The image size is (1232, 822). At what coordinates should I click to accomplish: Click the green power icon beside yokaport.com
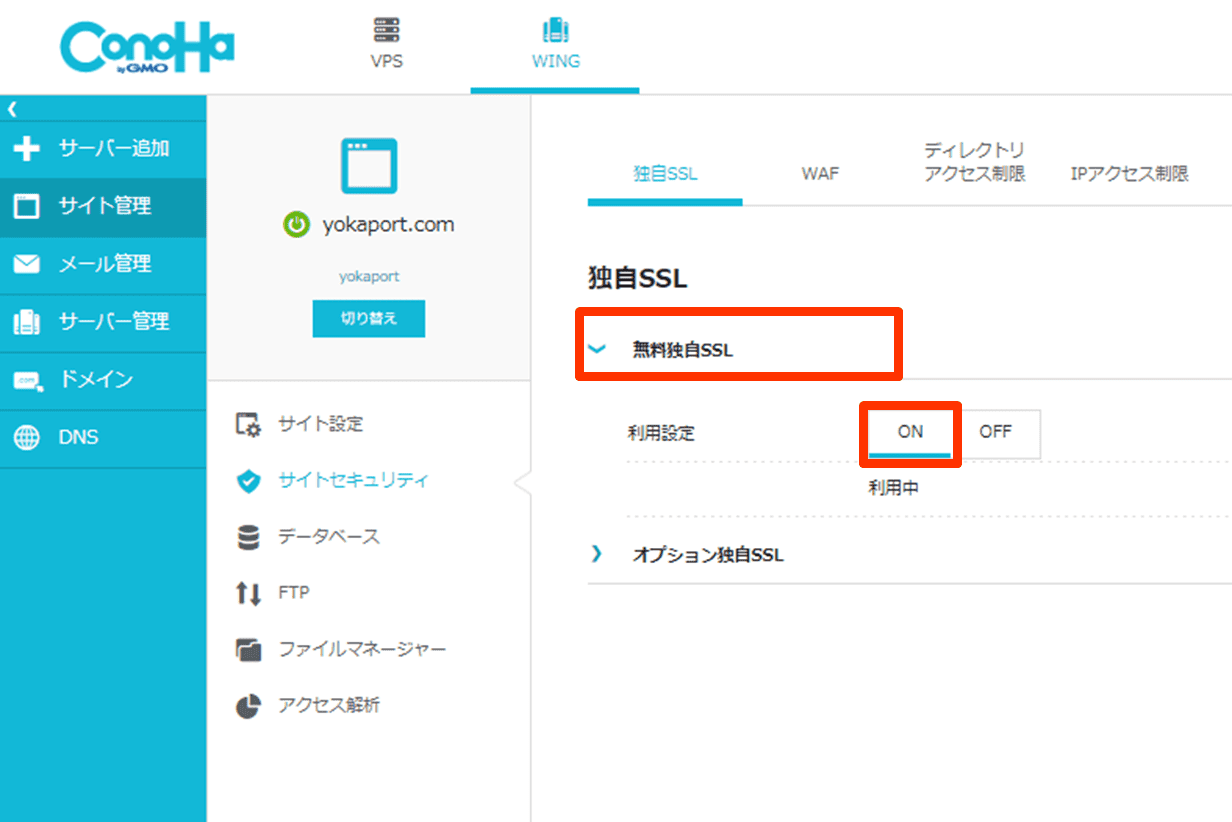(296, 225)
